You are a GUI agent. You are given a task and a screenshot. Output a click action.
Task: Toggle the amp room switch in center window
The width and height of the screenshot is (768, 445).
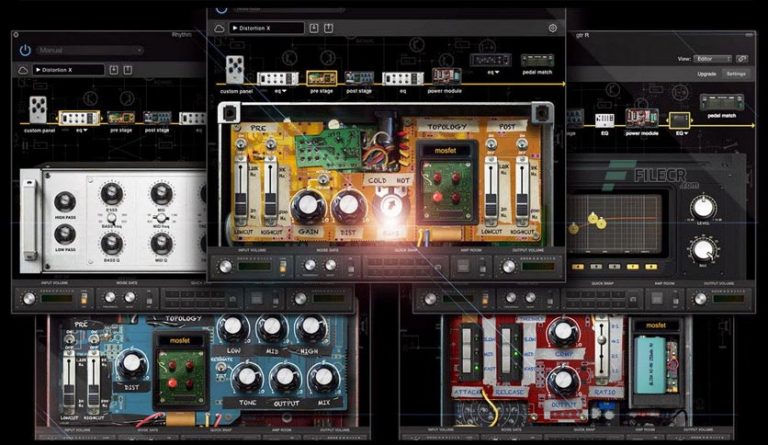pos(483,267)
